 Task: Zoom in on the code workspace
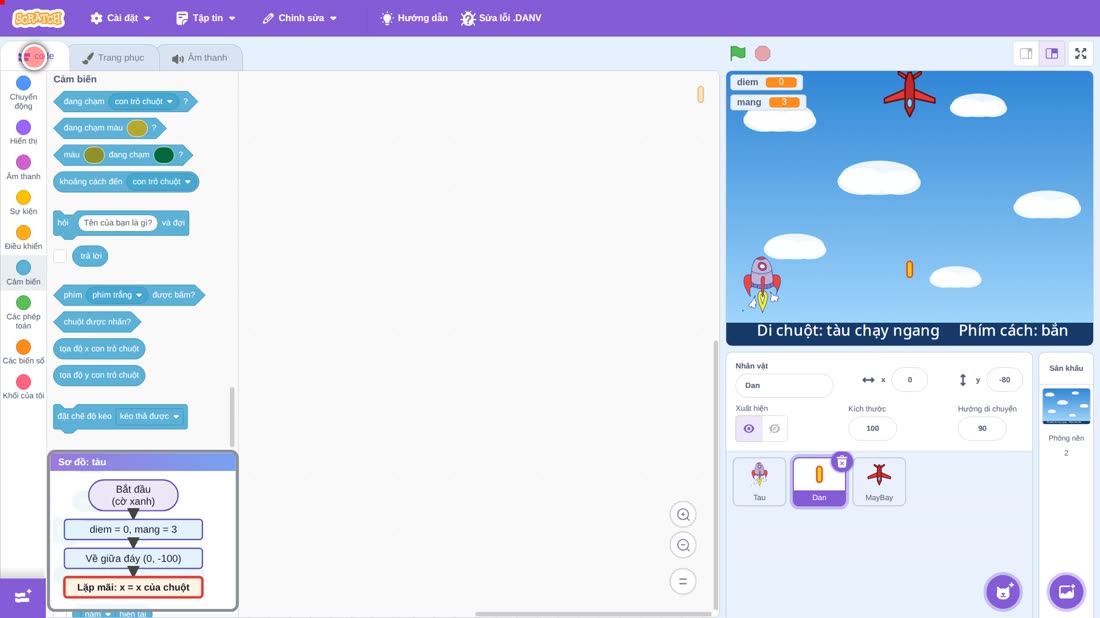683,514
